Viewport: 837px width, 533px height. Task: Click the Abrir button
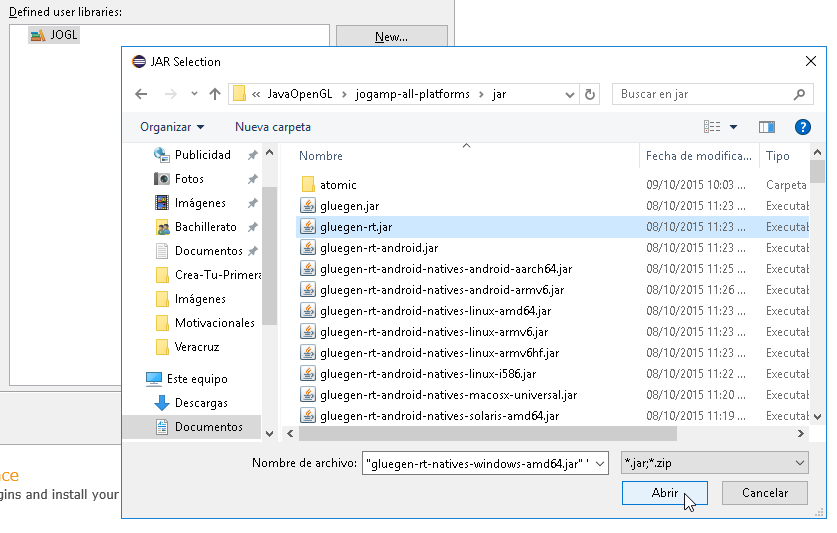pyautogui.click(x=665, y=493)
